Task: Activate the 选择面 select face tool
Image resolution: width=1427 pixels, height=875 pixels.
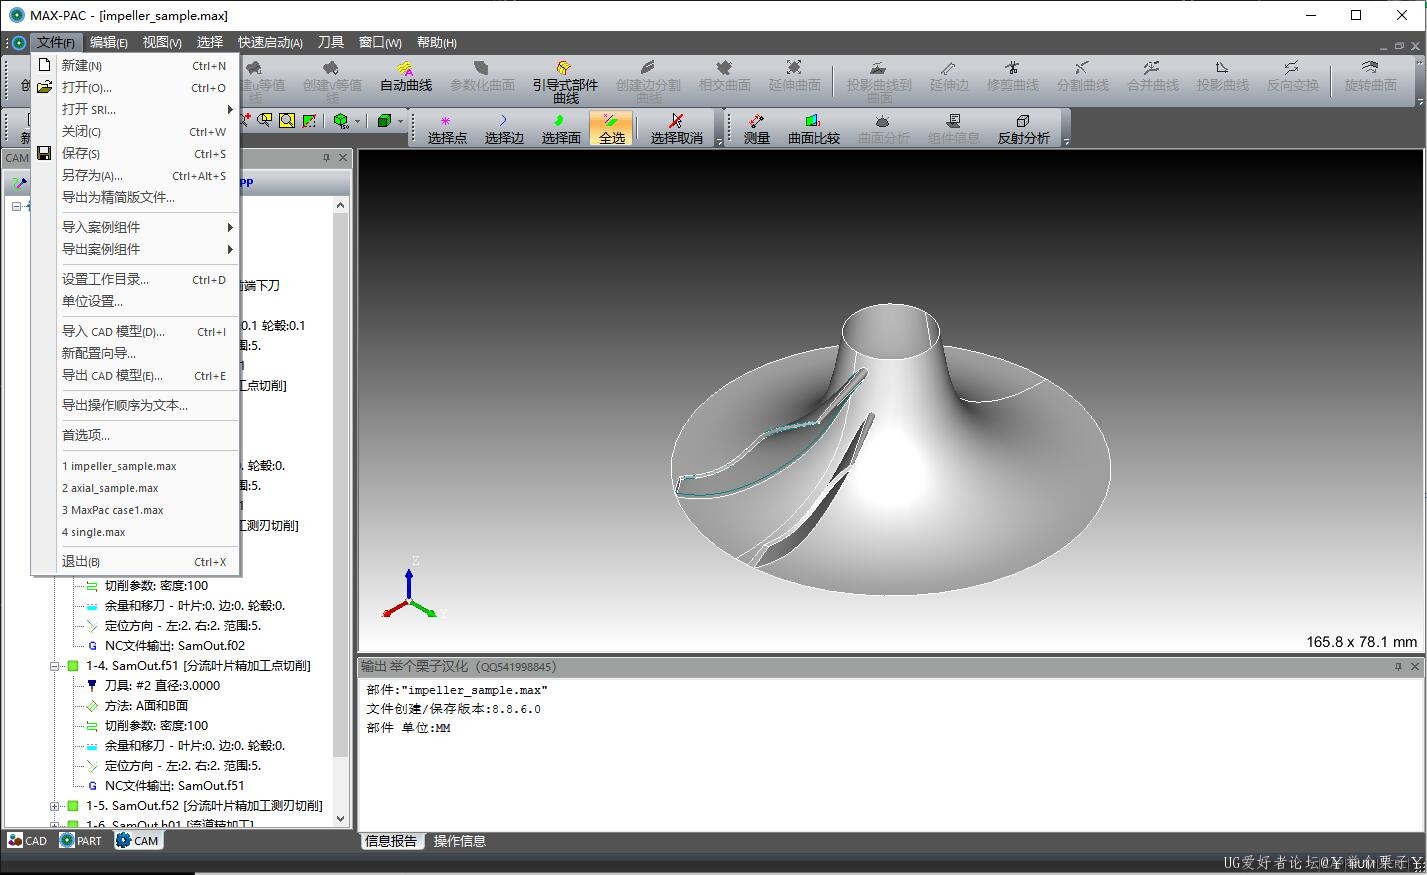Action: pyautogui.click(x=561, y=129)
